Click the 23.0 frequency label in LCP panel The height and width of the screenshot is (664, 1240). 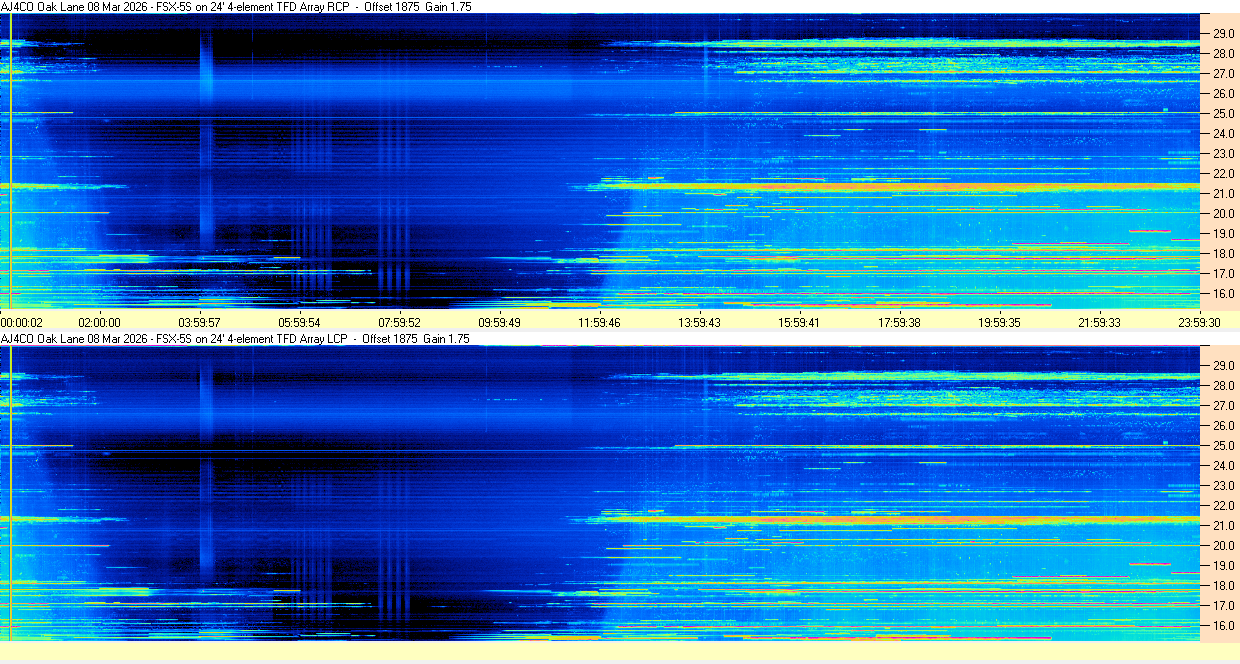[1223, 486]
